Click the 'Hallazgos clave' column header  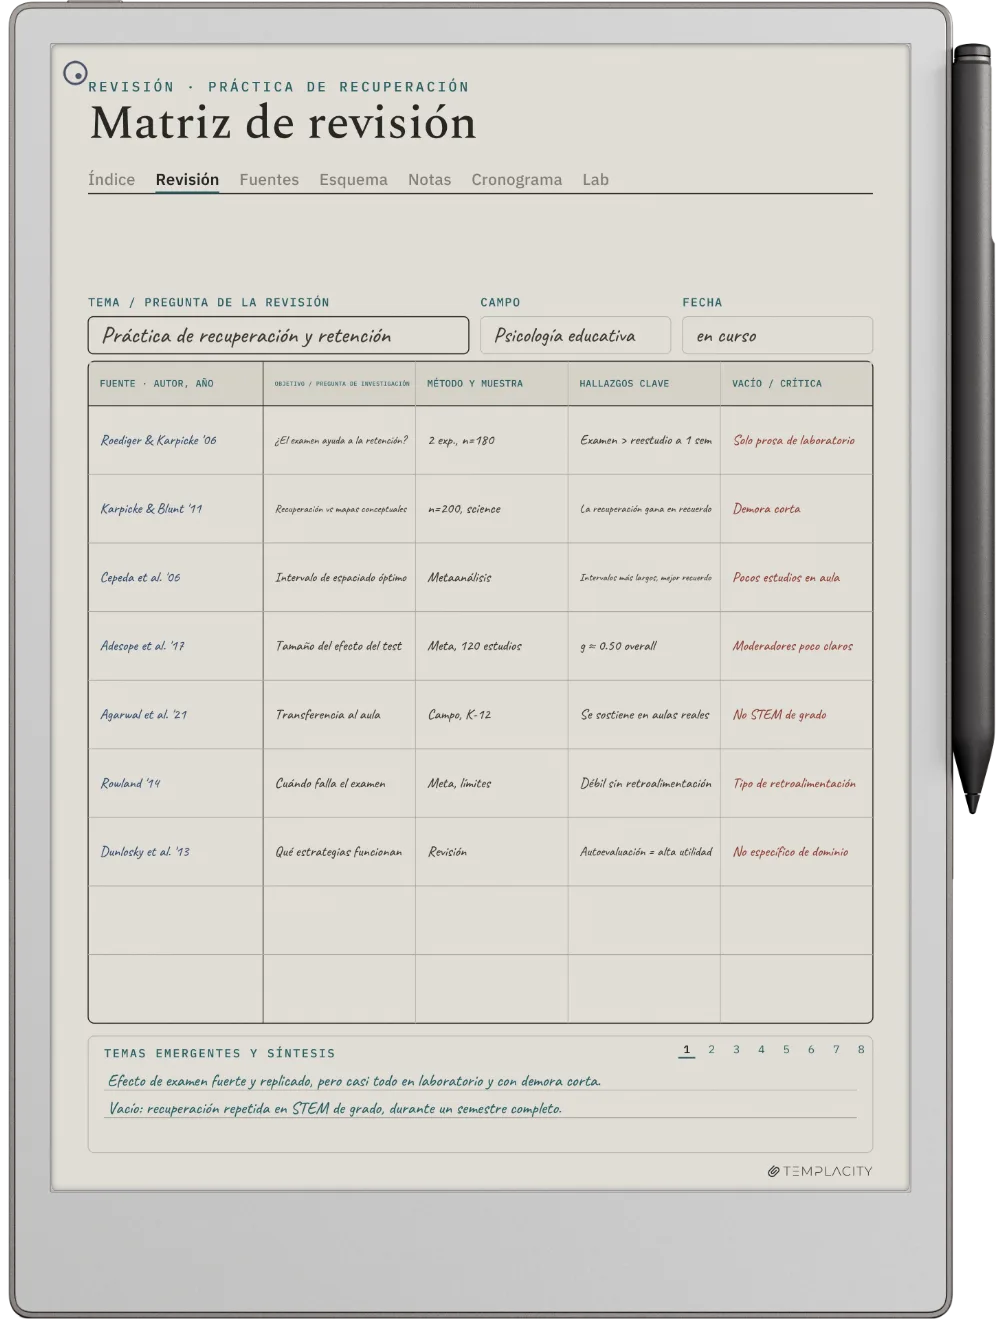point(644,384)
